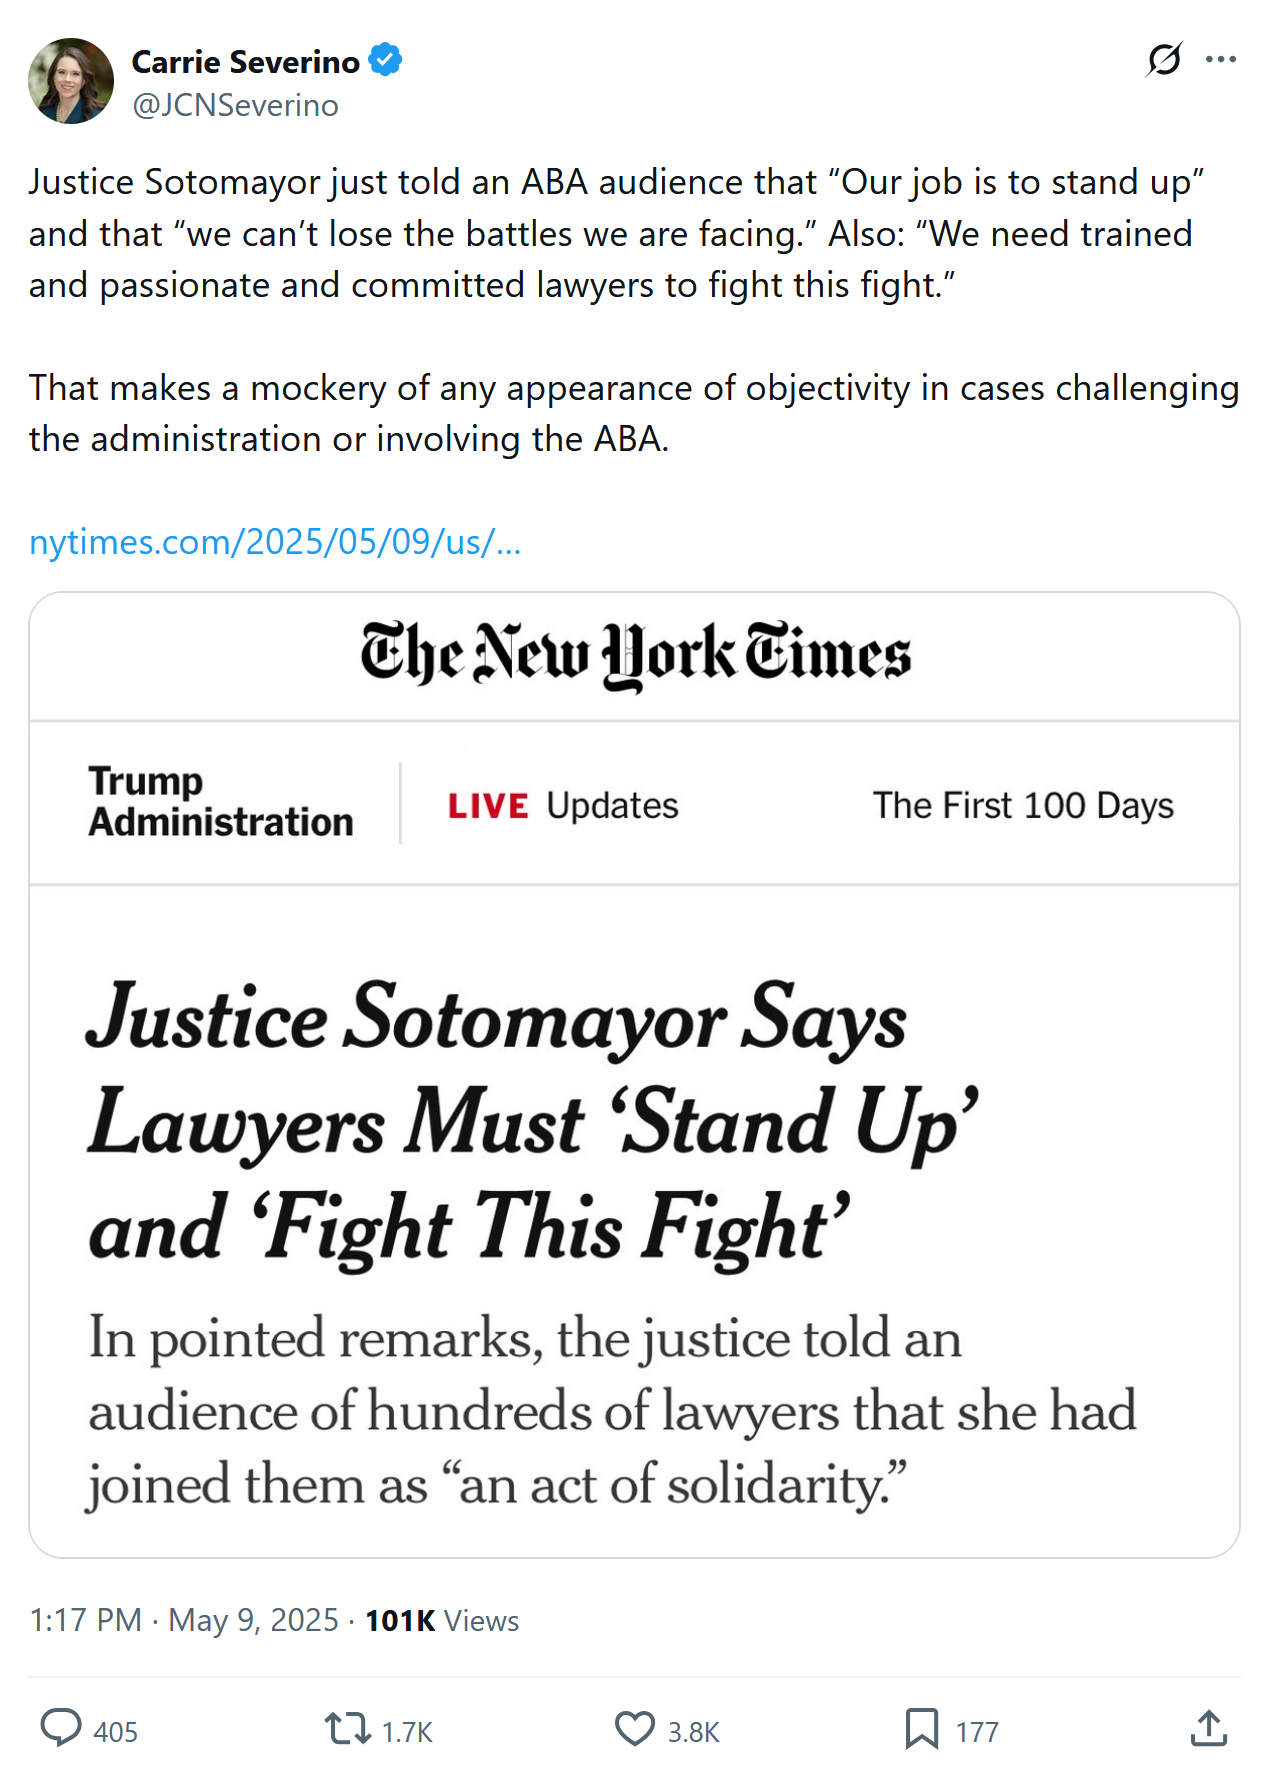Open the three-dot more options menu
This screenshot has height=1769, width=1271.
1221,60
